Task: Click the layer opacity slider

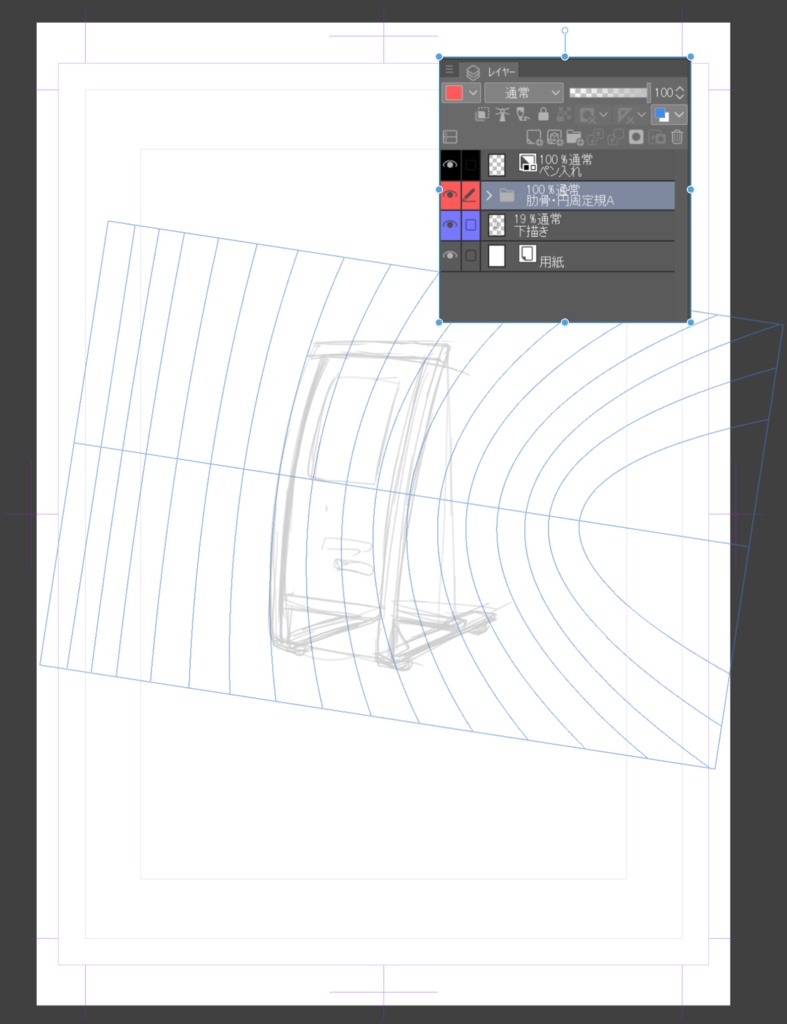Action: coord(609,93)
